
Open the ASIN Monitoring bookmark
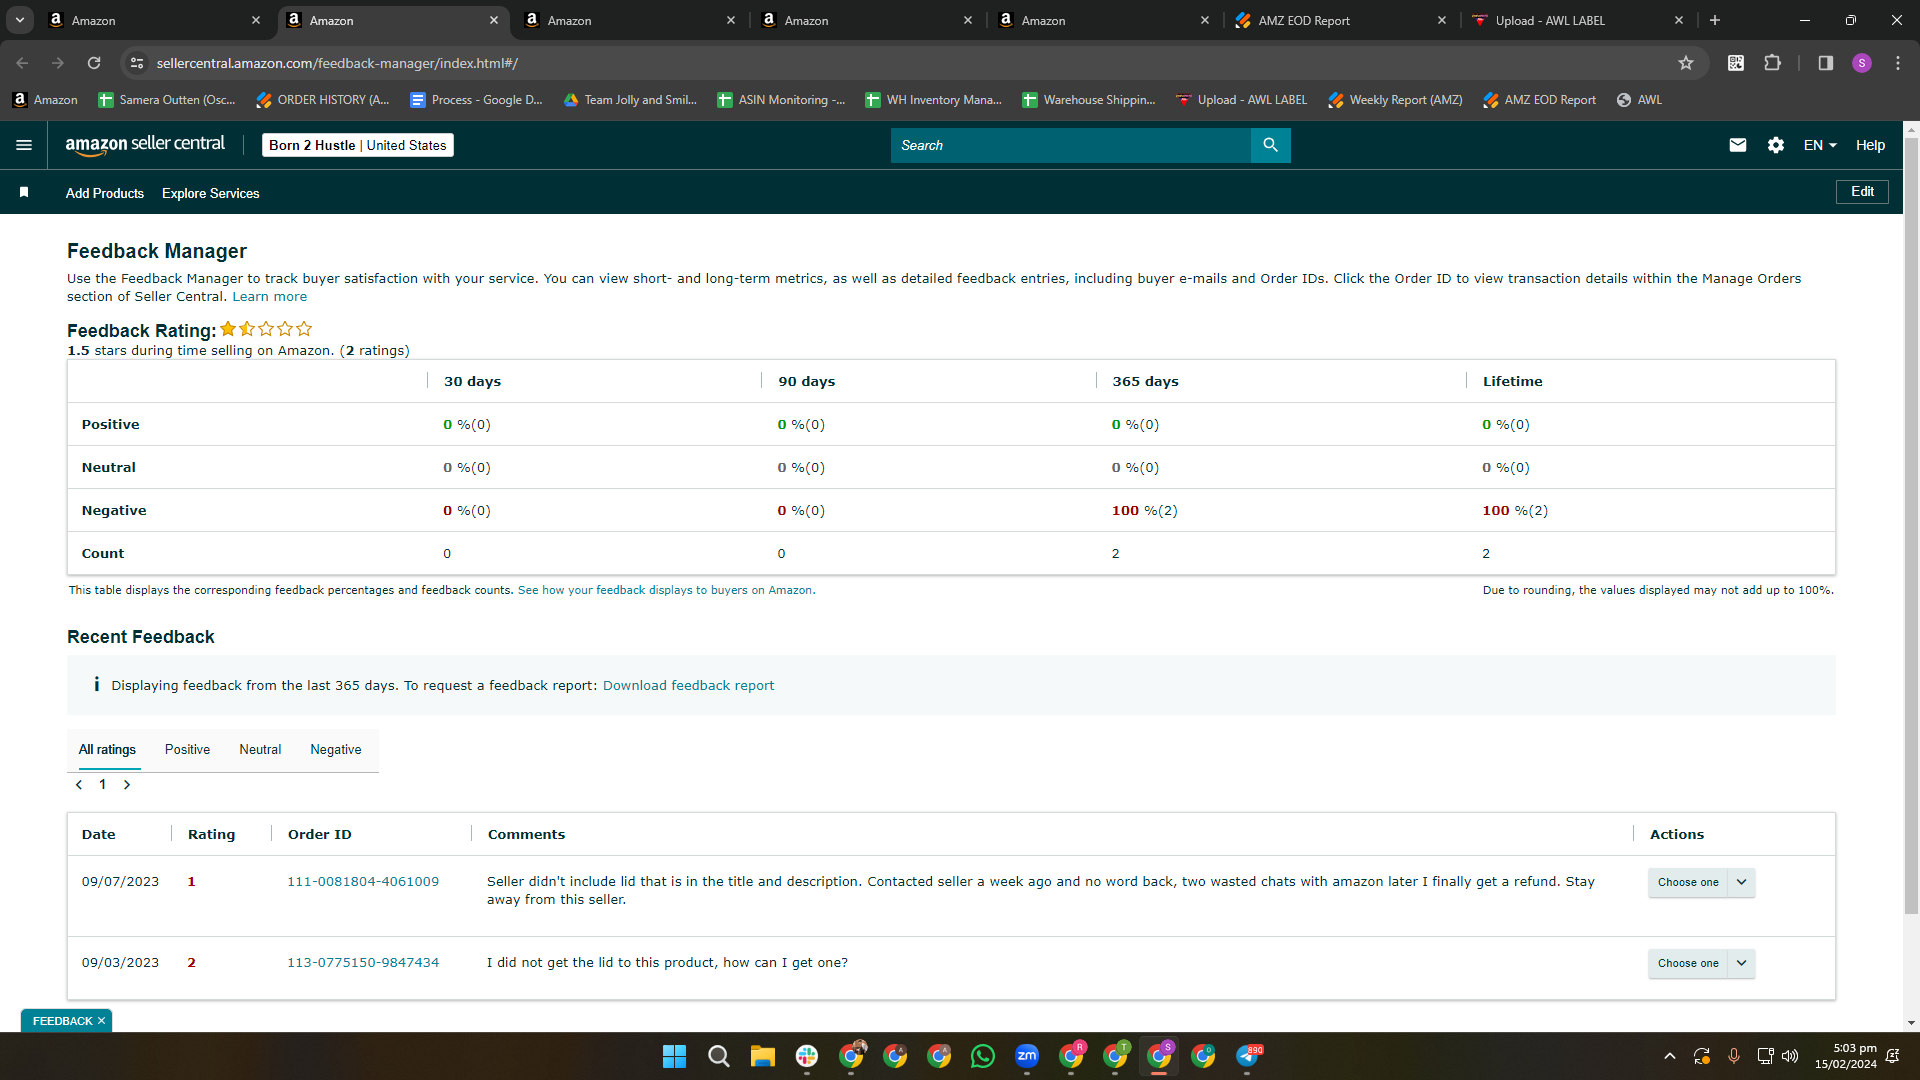pos(780,100)
